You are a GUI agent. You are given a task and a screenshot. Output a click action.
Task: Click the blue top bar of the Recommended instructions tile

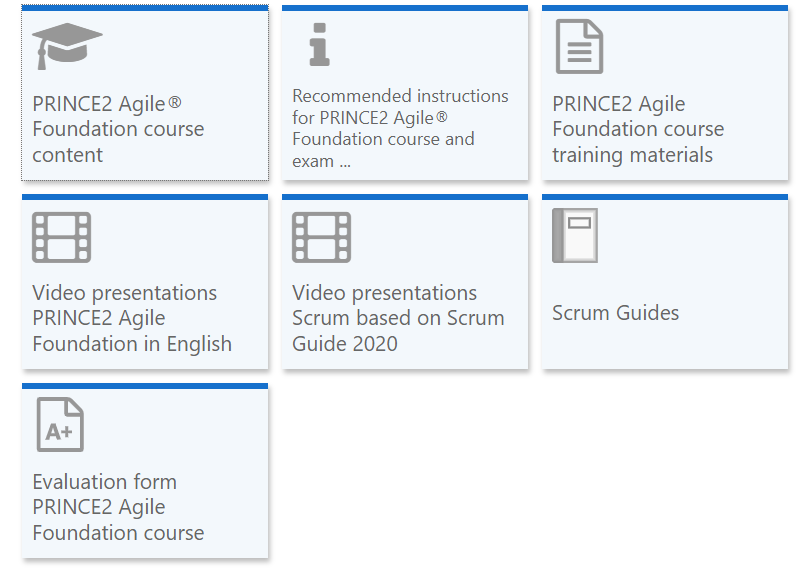[405, 8]
